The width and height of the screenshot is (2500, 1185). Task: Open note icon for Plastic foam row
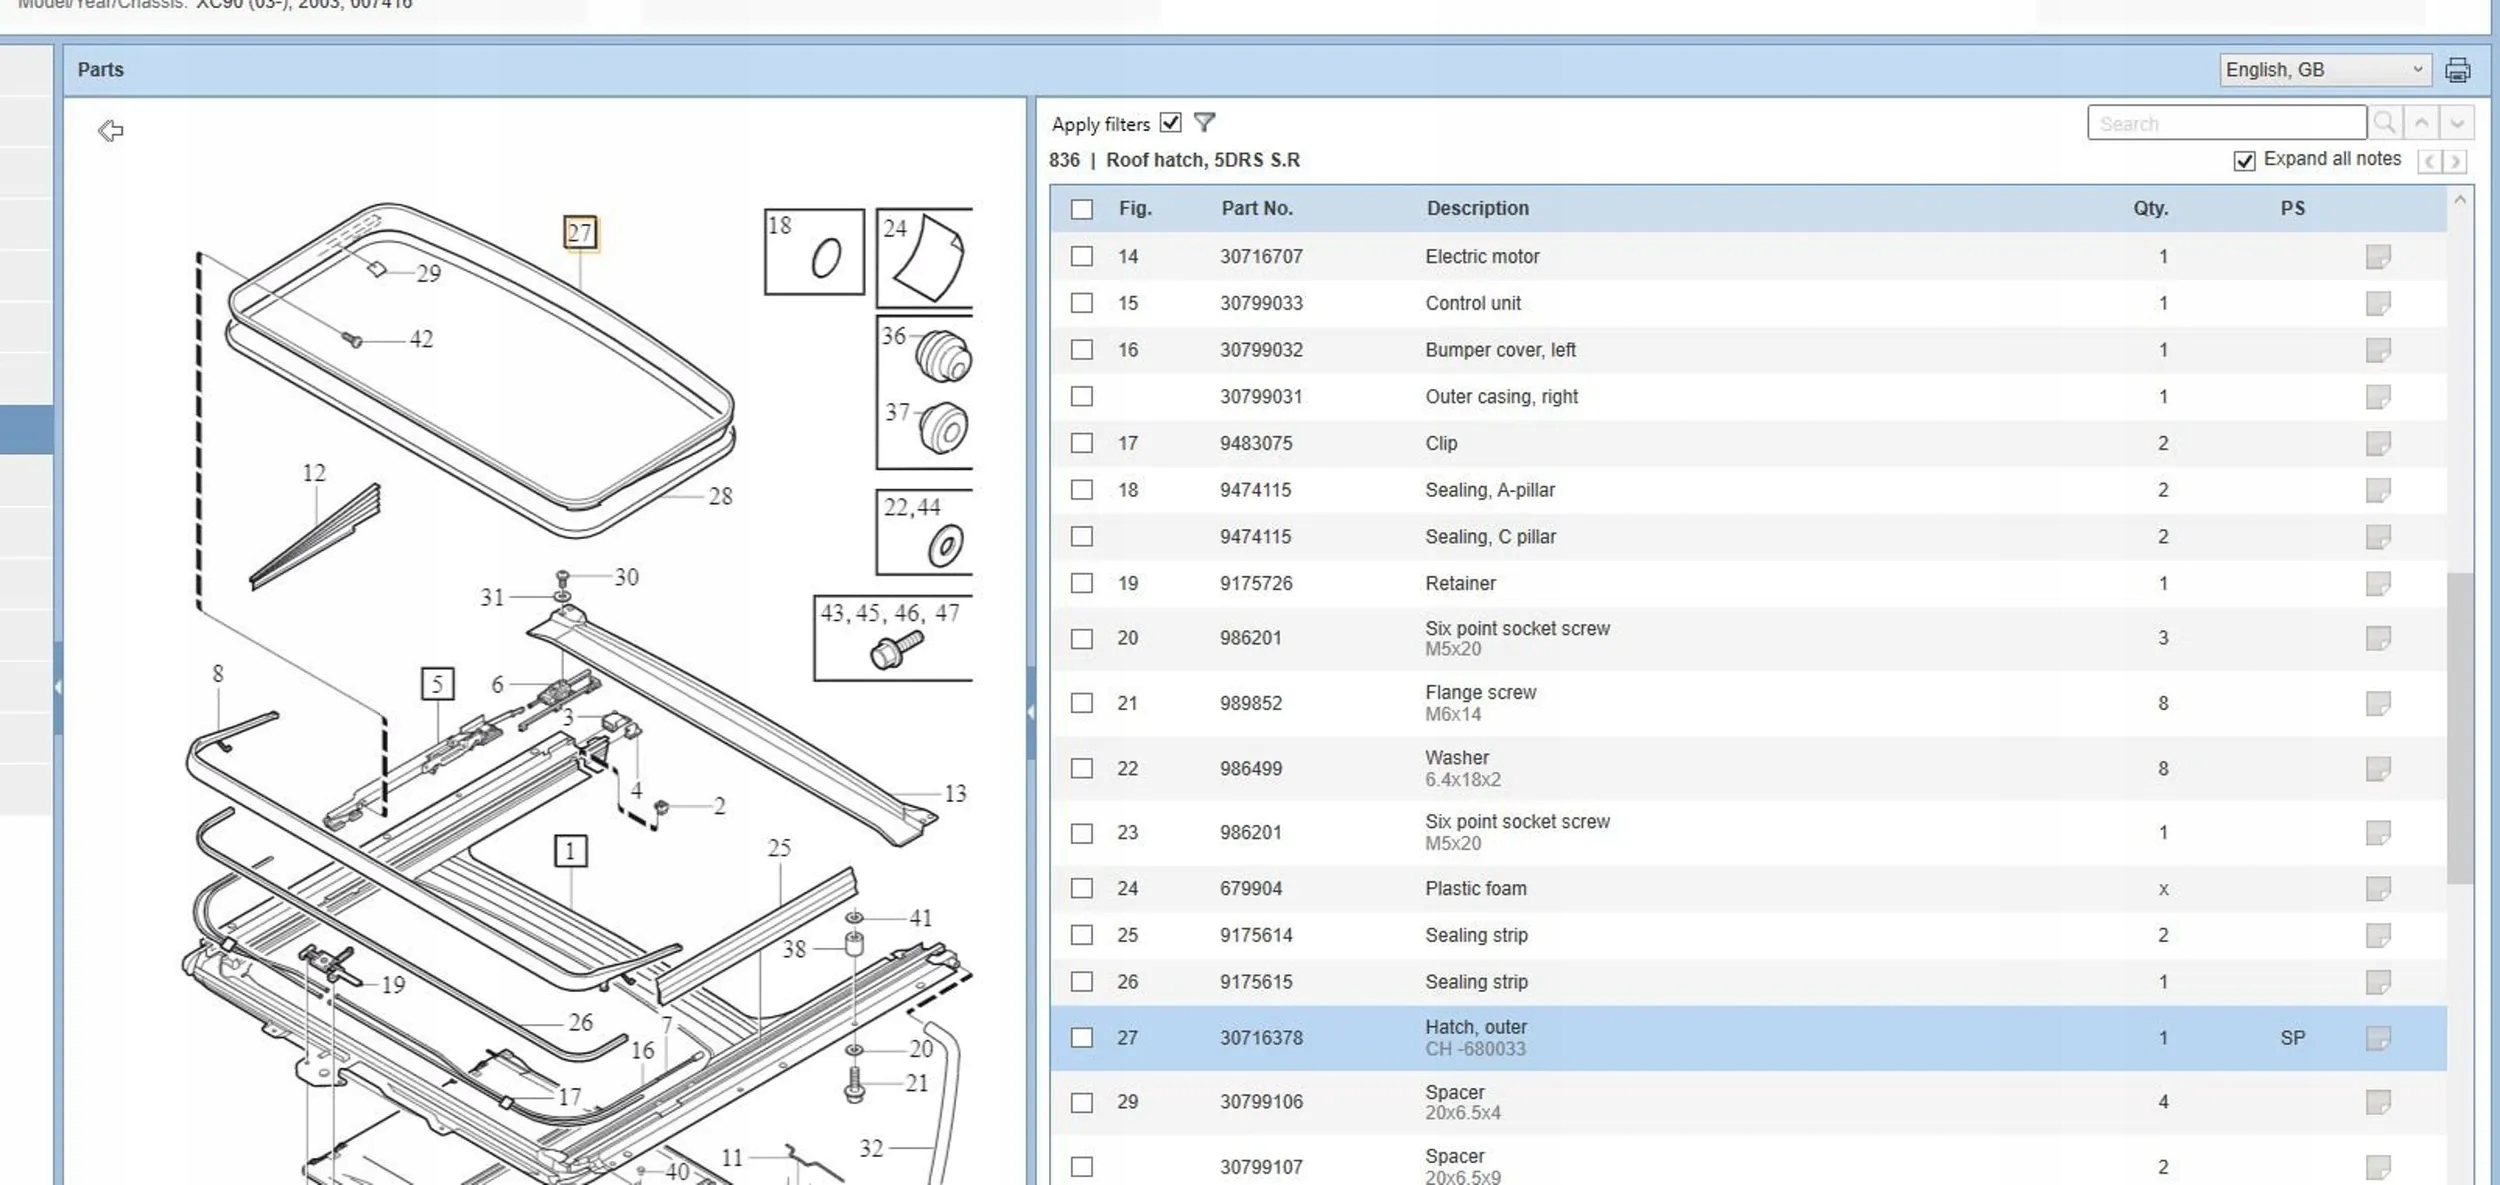pyautogui.click(x=2378, y=888)
